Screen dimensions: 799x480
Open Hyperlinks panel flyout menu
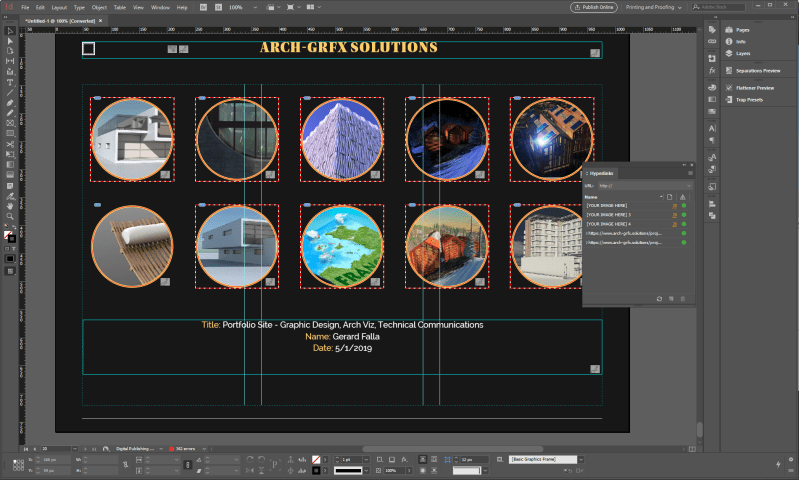(690, 173)
